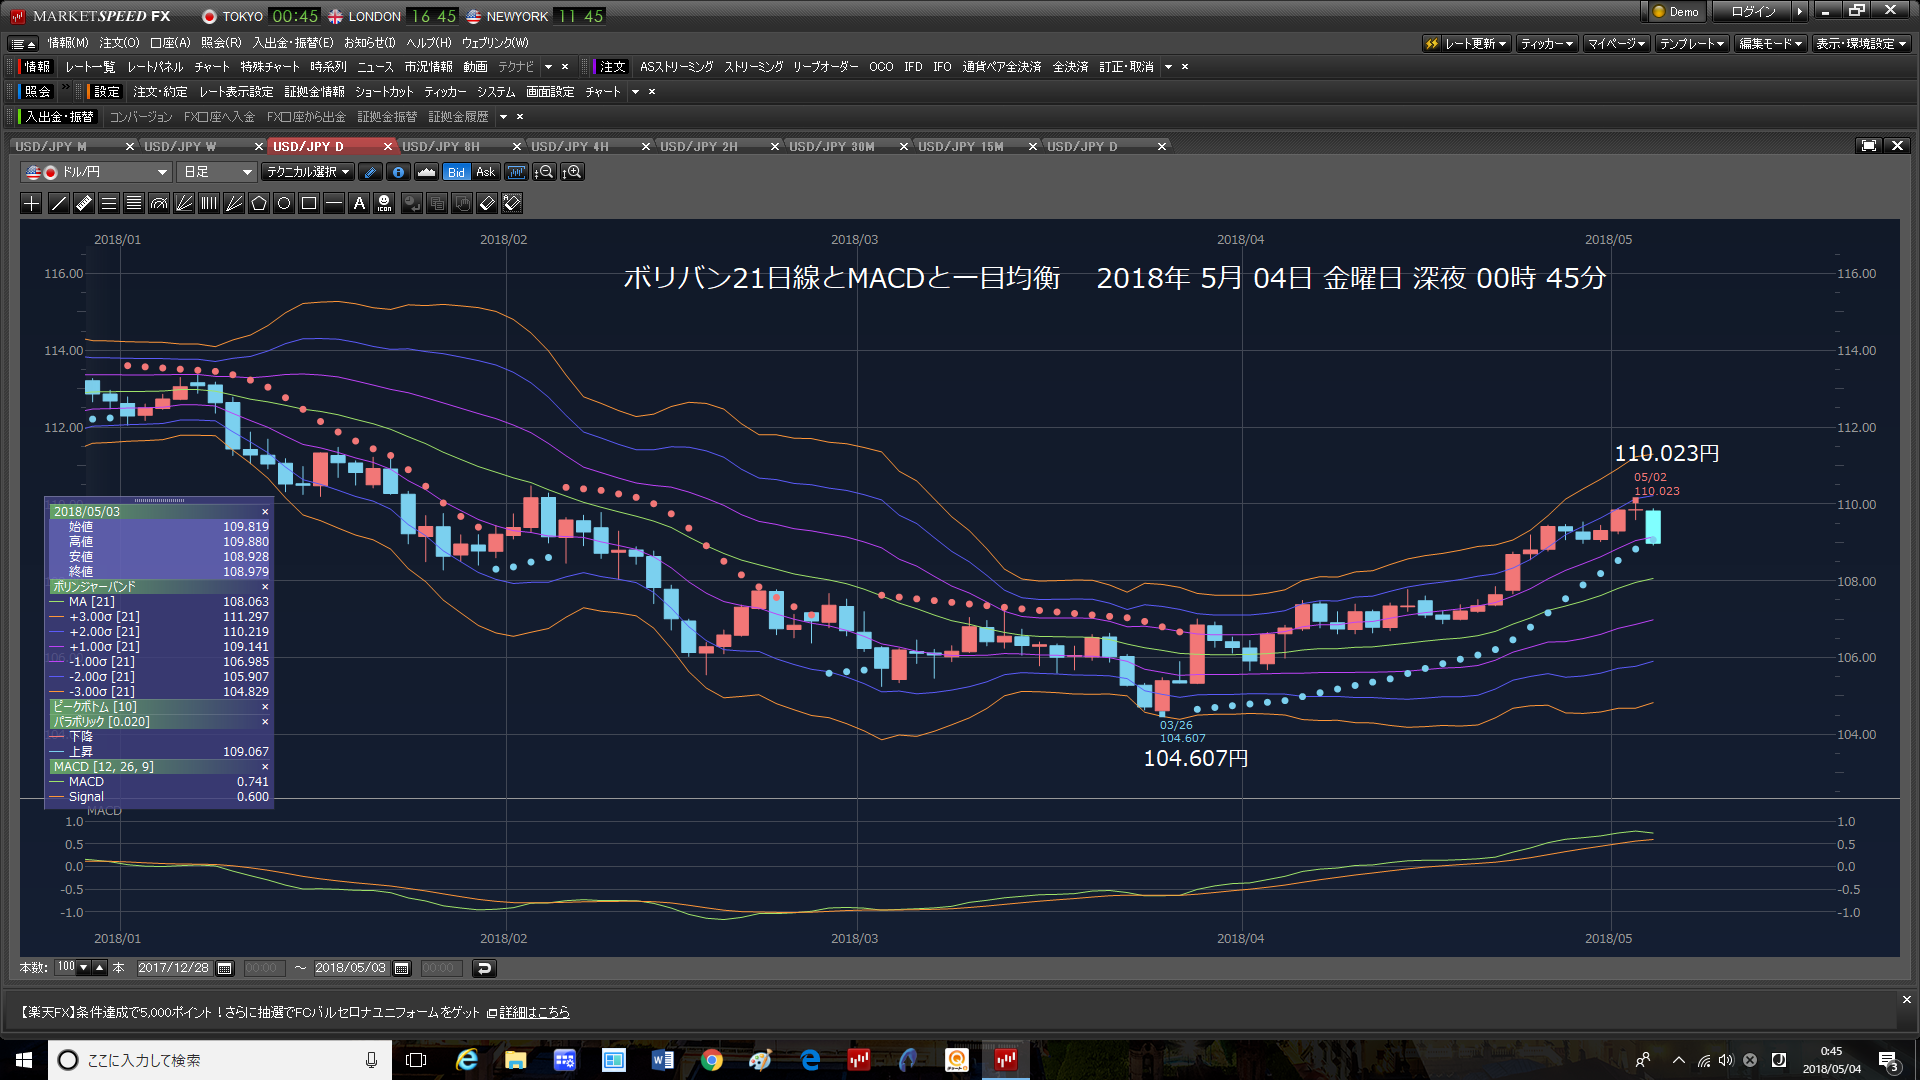Click the ログイン button
The width and height of the screenshot is (1920, 1080).
point(1753,12)
